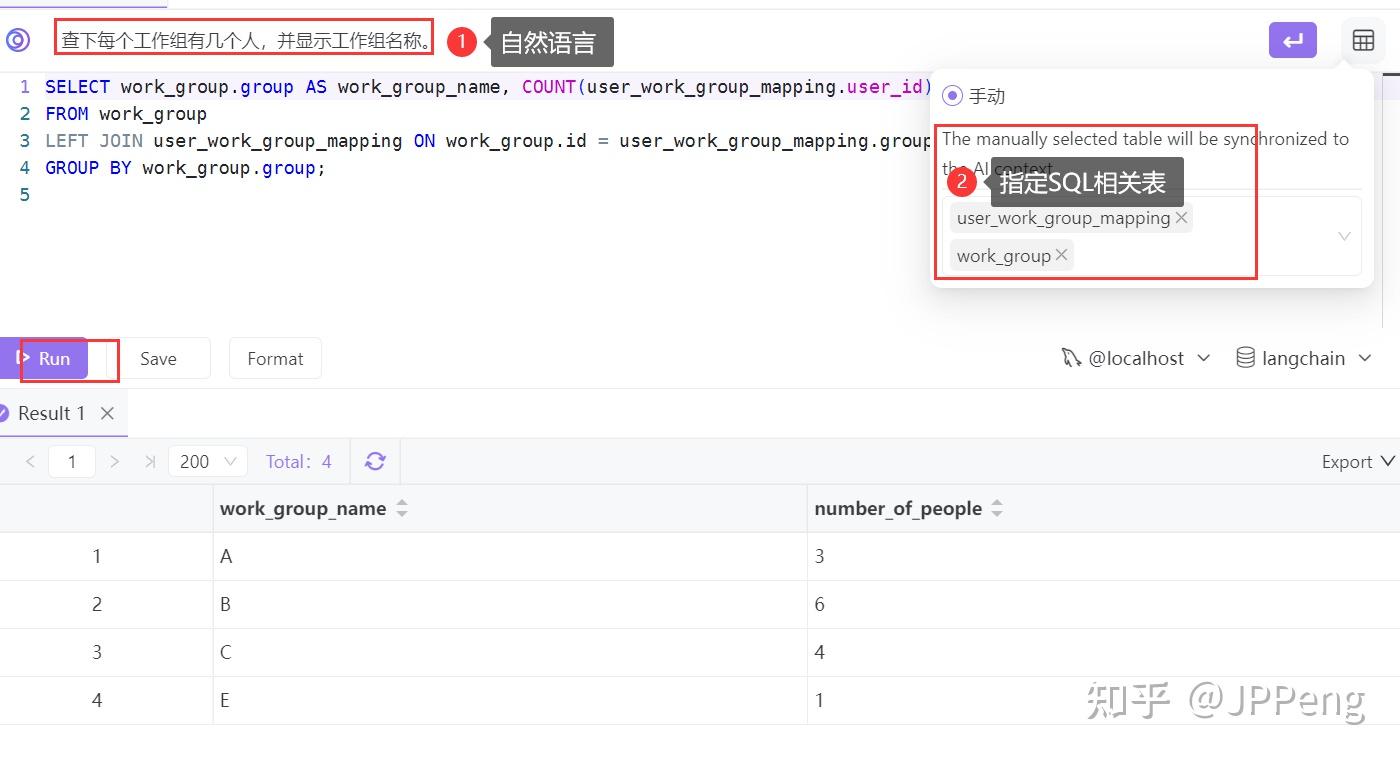This screenshot has height=763, width=1400.
Task: Go to next result page
Action: [115, 461]
